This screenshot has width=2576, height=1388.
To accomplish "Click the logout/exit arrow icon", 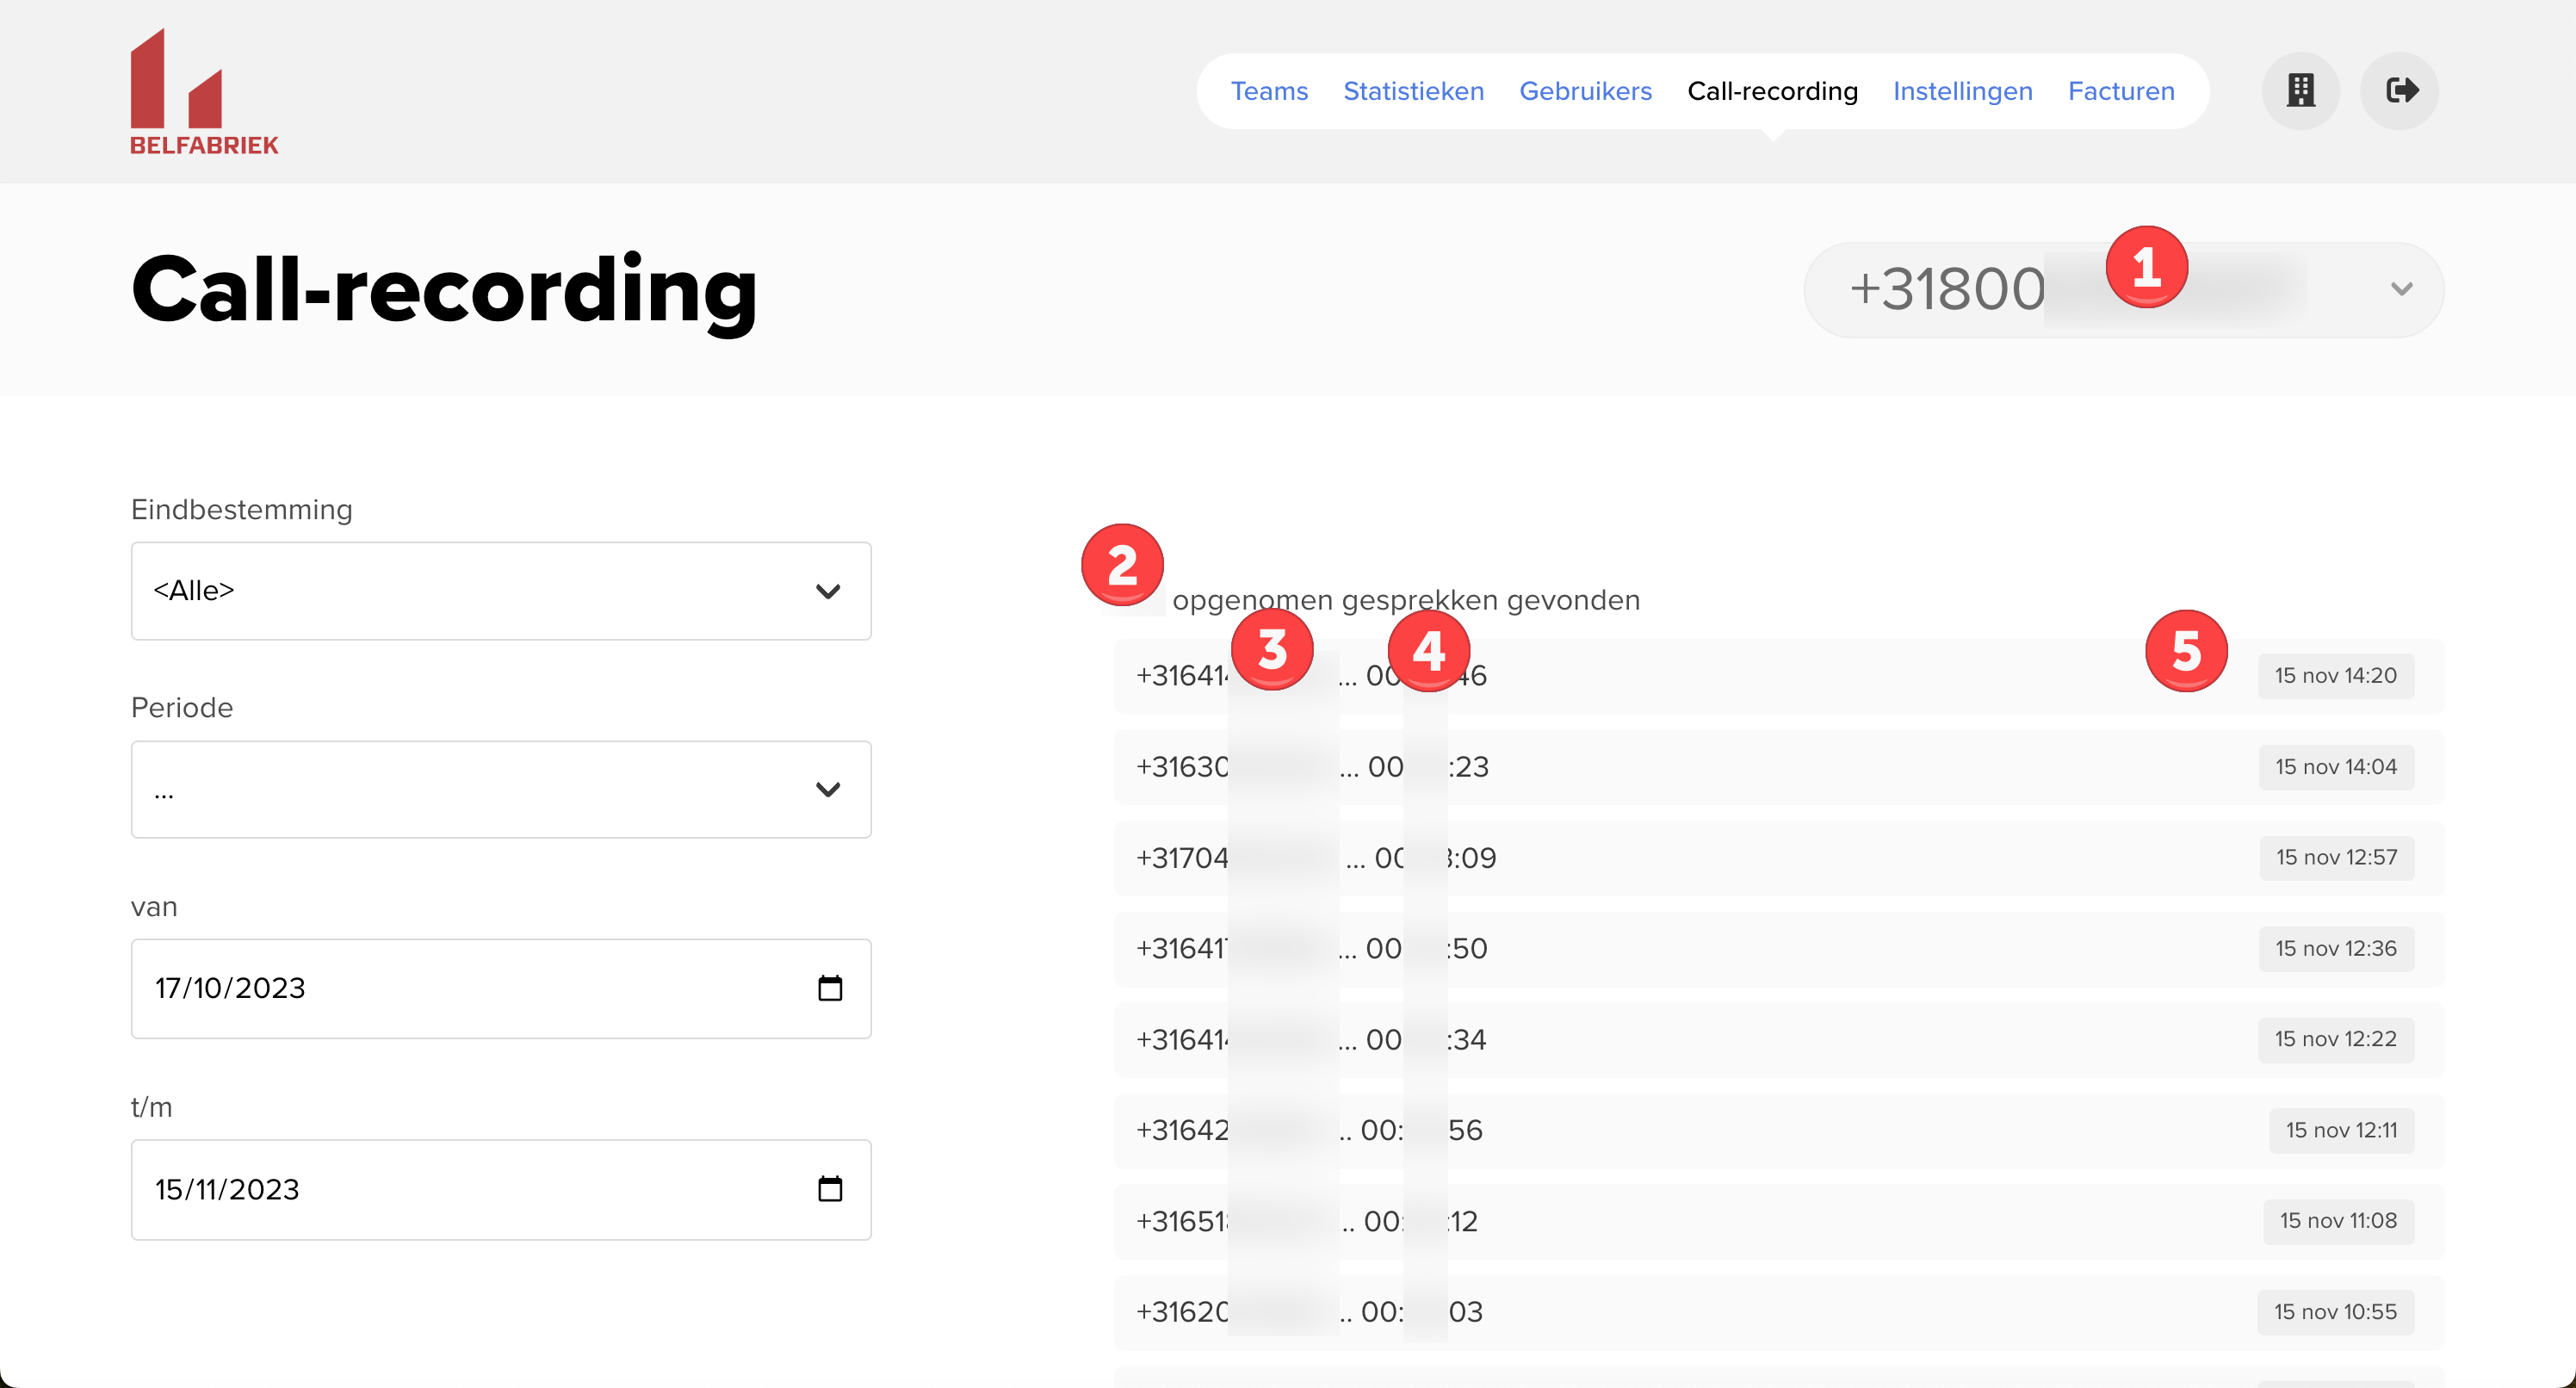I will click(2395, 90).
